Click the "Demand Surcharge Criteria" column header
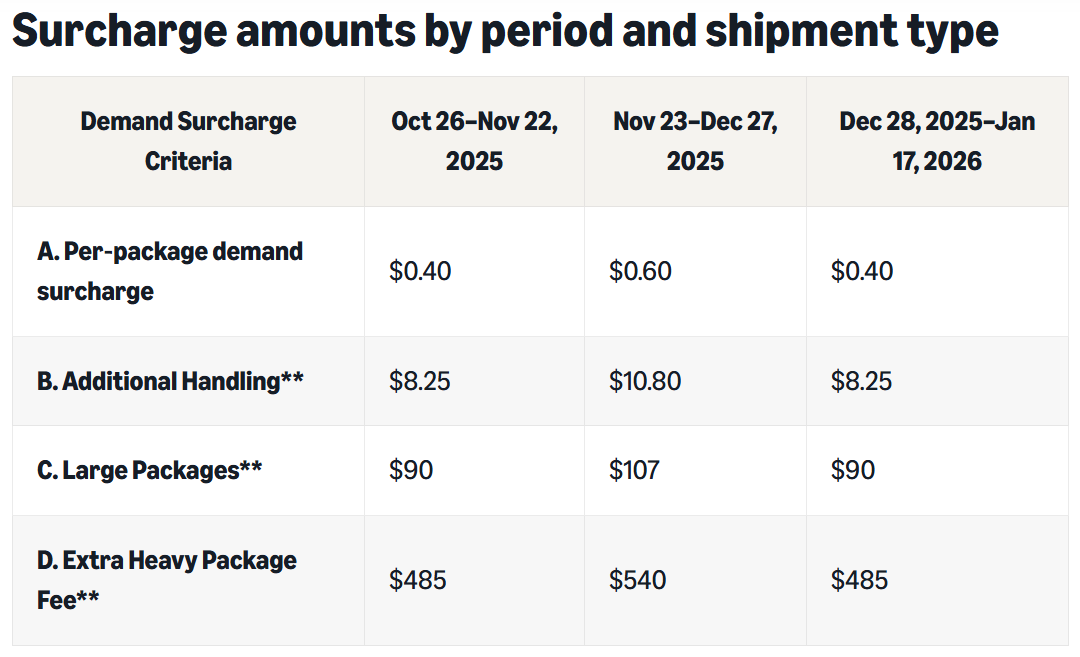The height and width of the screenshot is (657, 1080). point(188,141)
